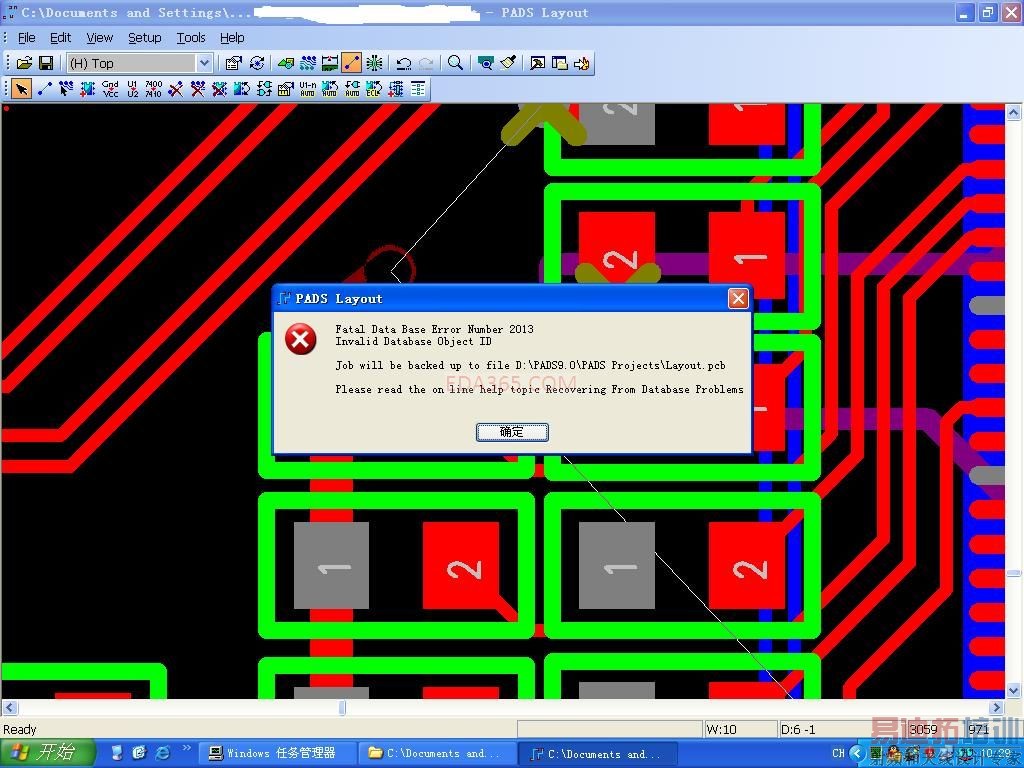Click the Open file icon
1024x768 pixels.
[x=24, y=63]
